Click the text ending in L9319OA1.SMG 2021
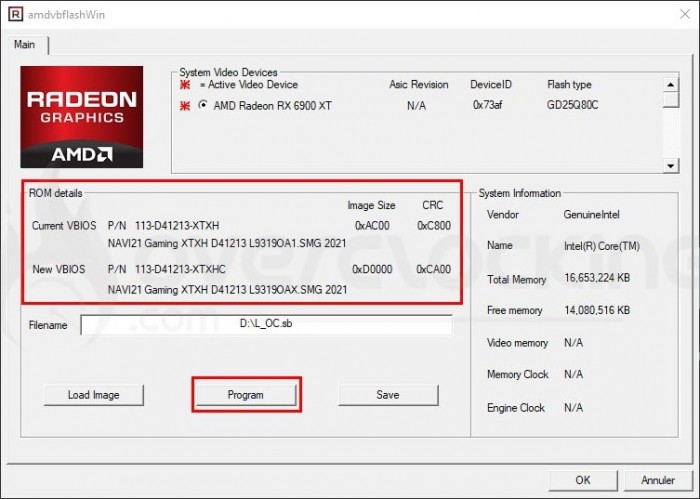This screenshot has height=499, width=700. [227, 244]
